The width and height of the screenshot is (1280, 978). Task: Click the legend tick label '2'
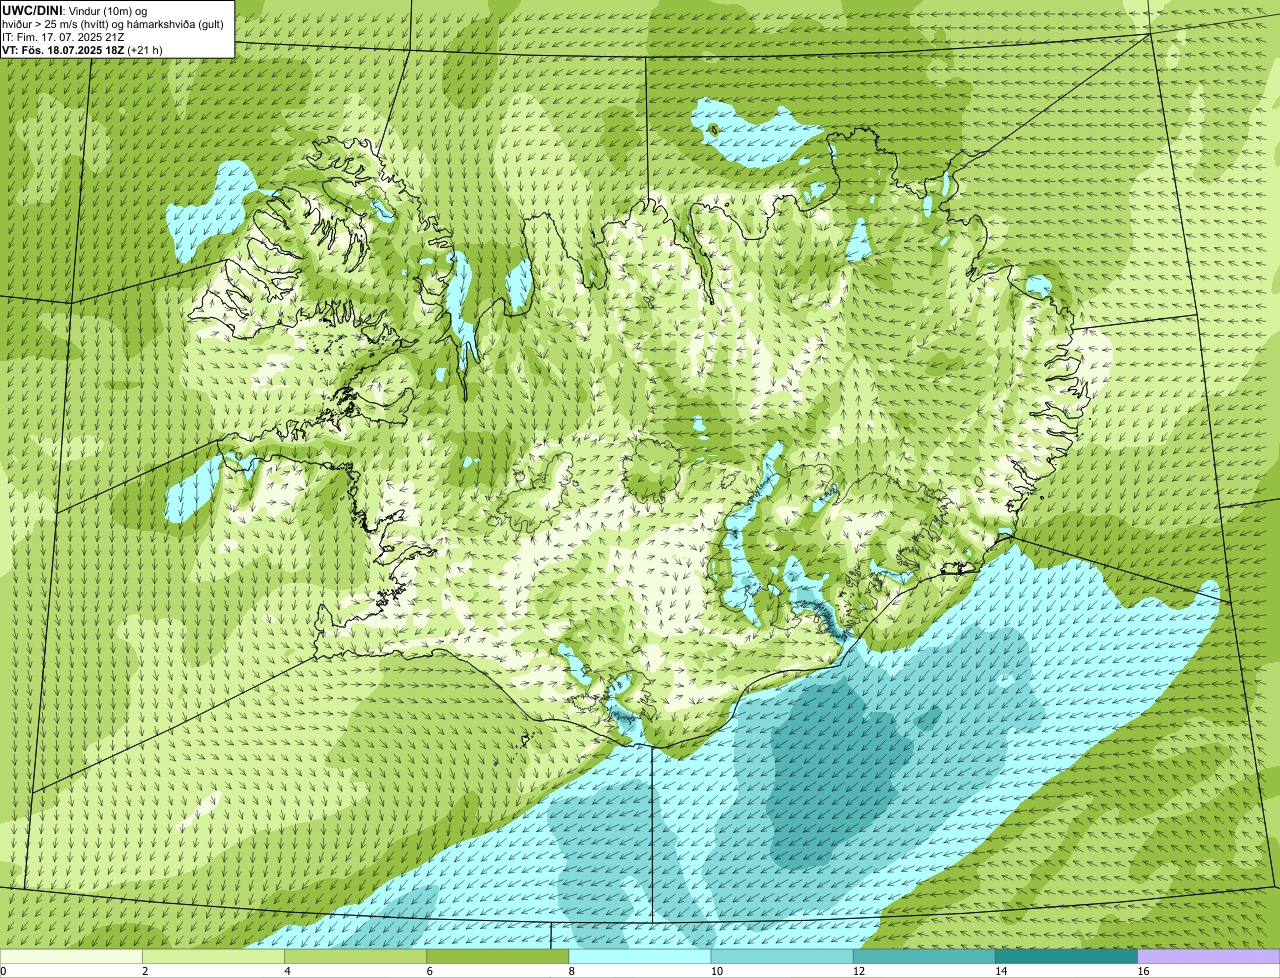click(145, 971)
